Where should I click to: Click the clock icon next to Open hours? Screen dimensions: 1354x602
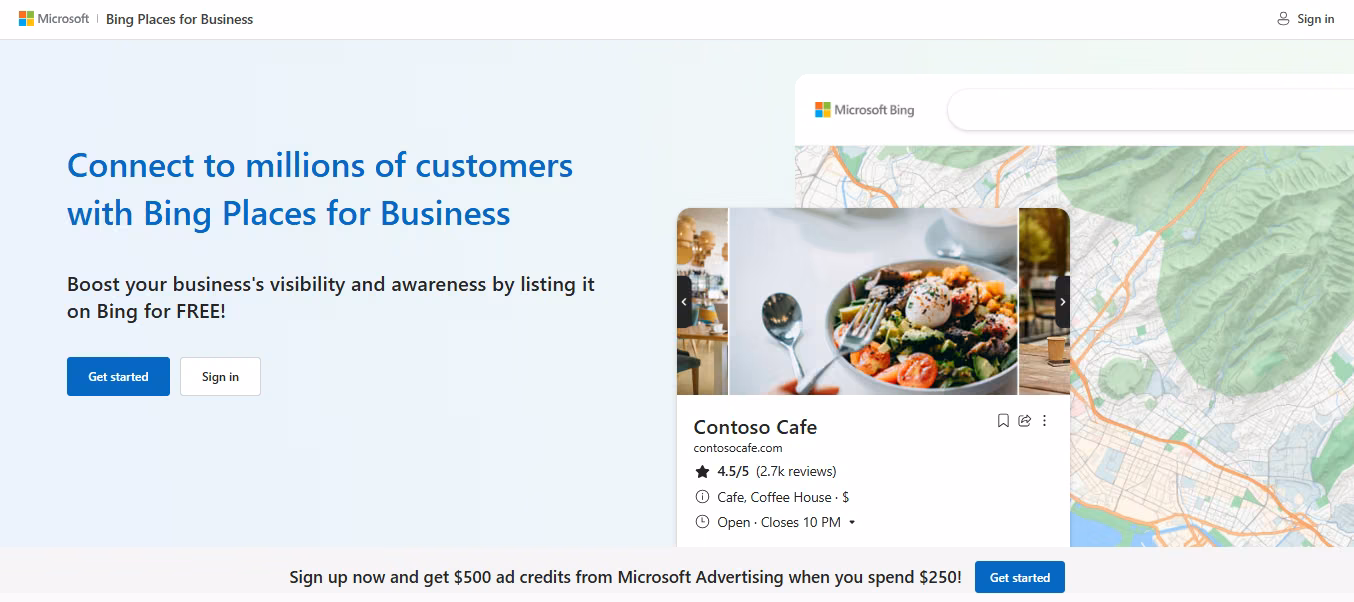[x=702, y=522]
